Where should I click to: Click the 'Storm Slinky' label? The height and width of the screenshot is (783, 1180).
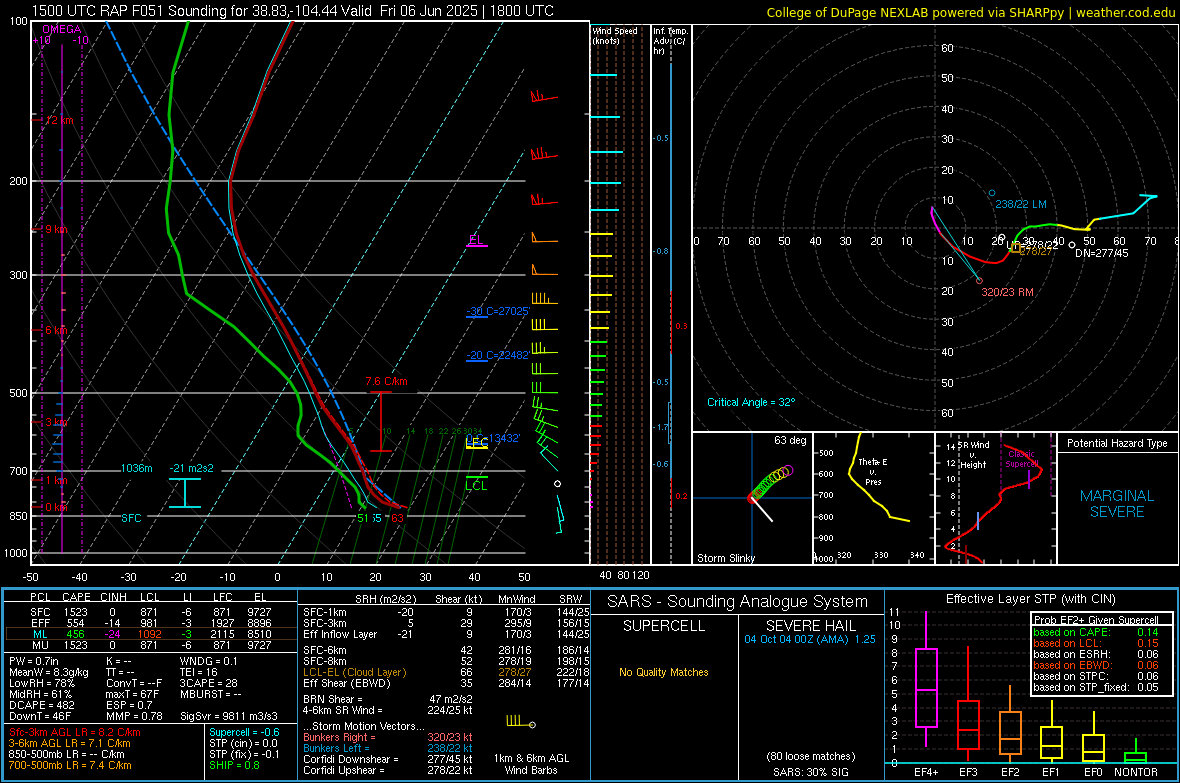[x=725, y=558]
